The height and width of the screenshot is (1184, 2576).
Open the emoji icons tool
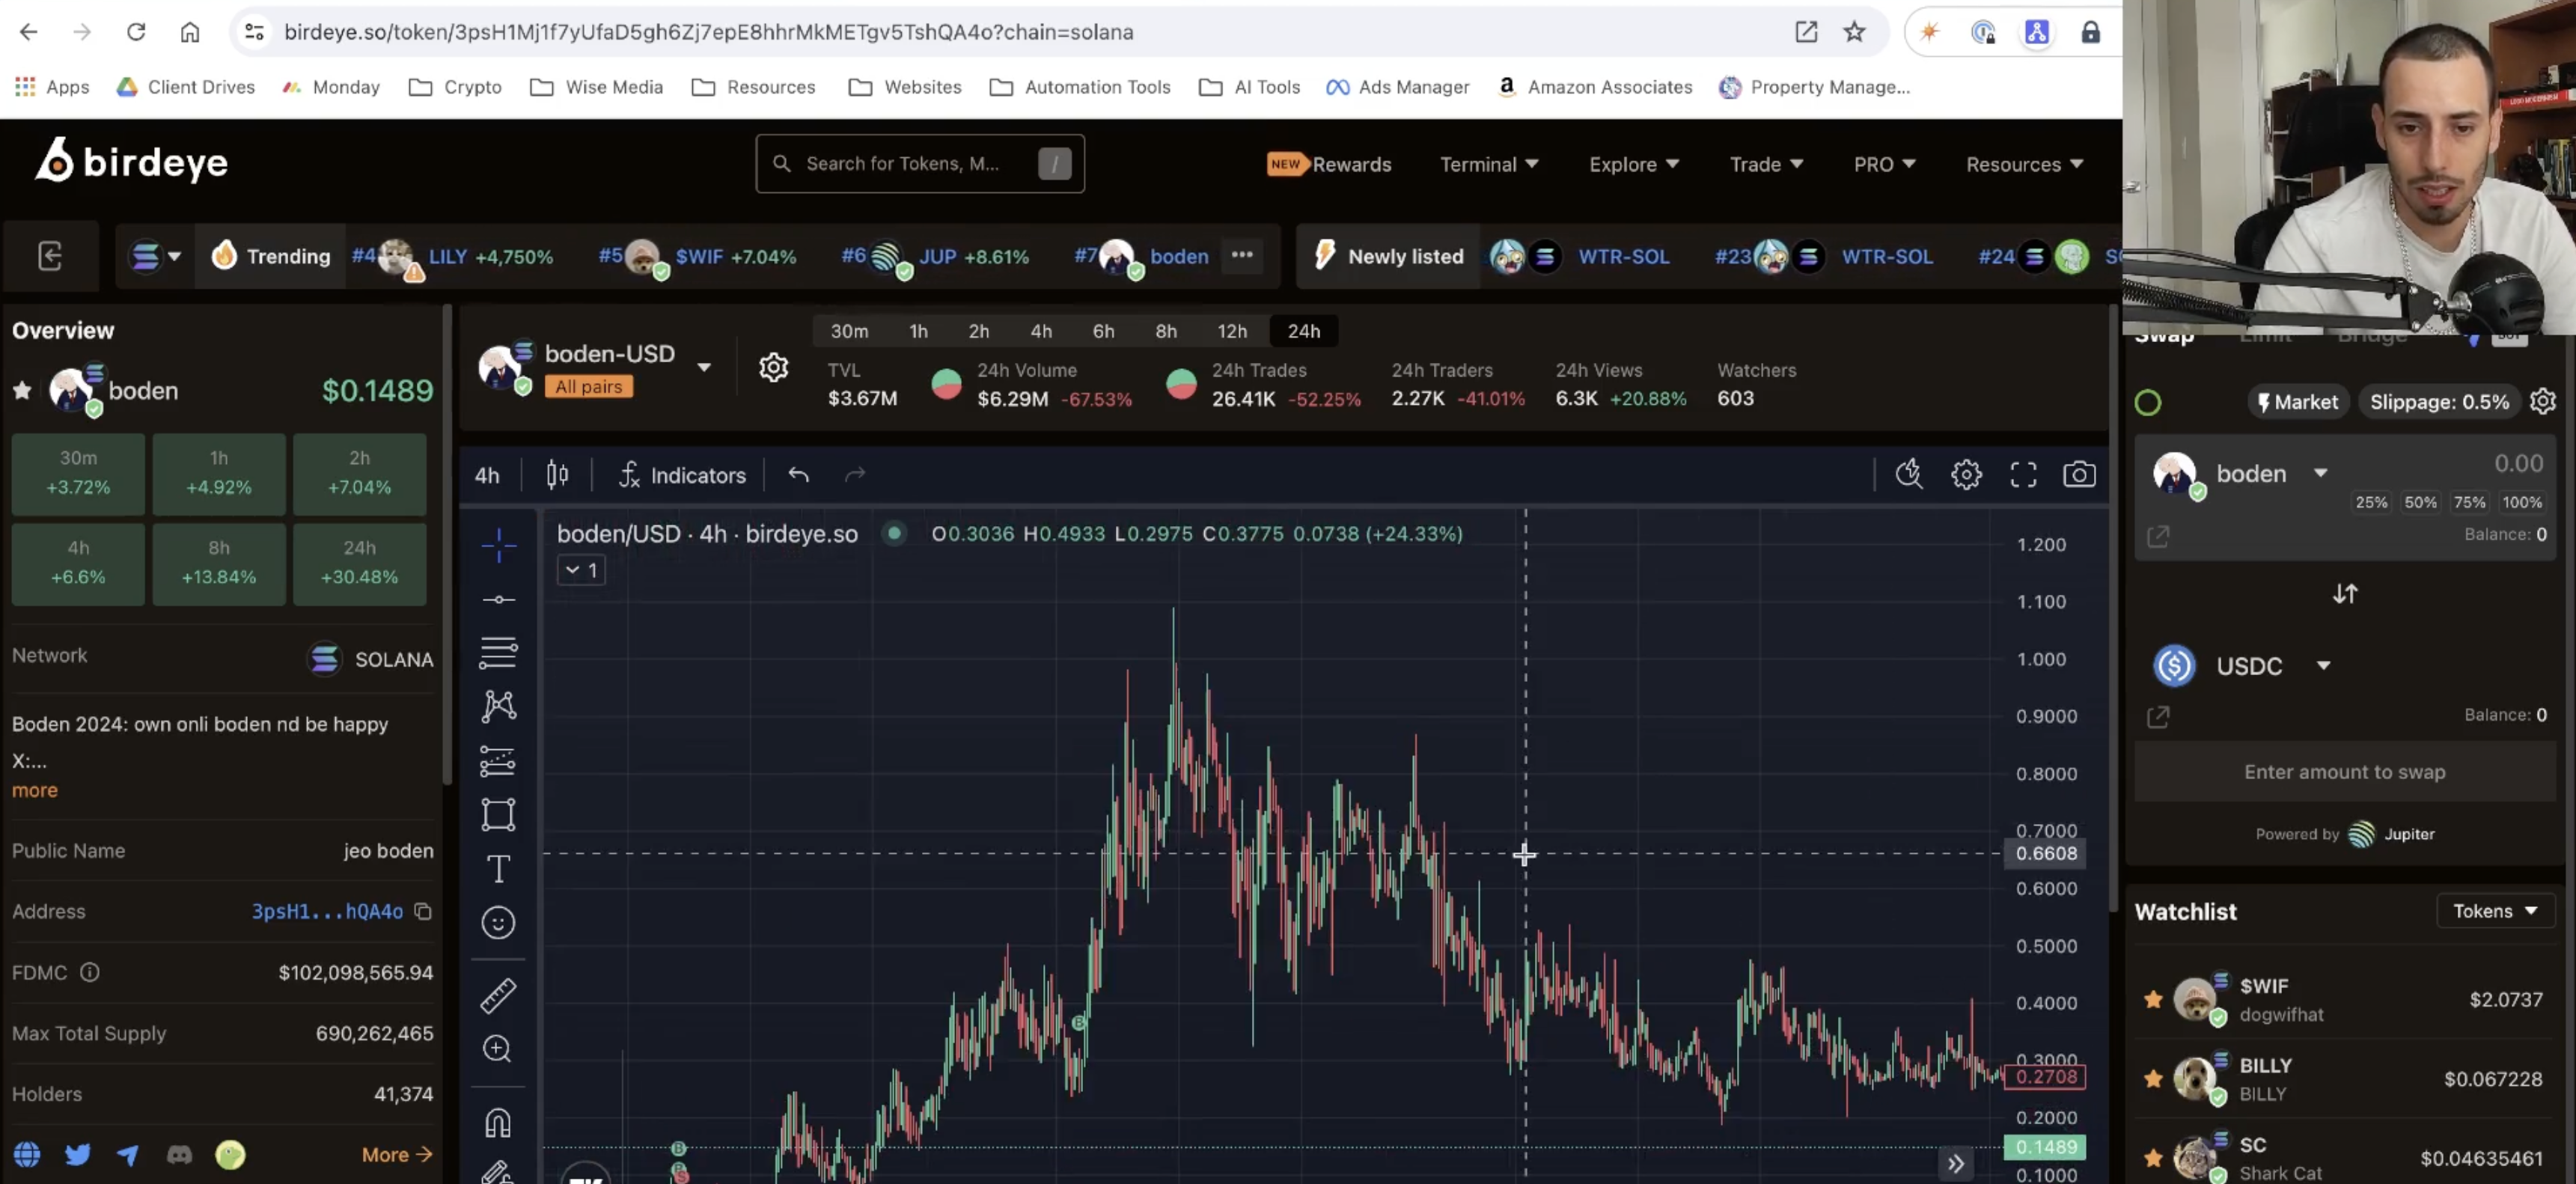(498, 922)
